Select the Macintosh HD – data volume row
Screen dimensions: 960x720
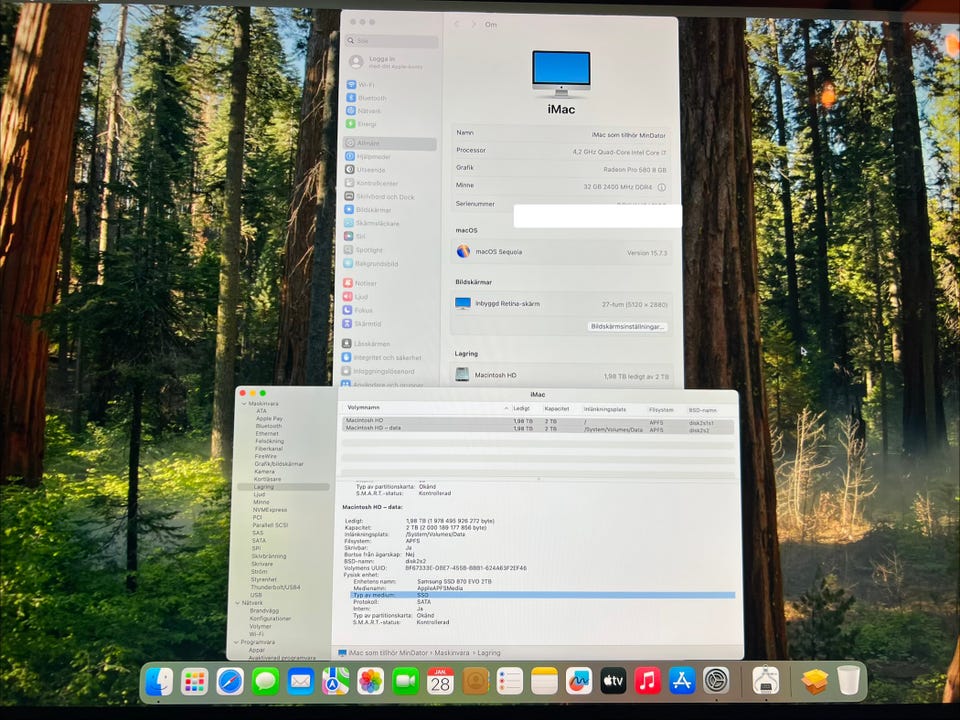[538, 429]
